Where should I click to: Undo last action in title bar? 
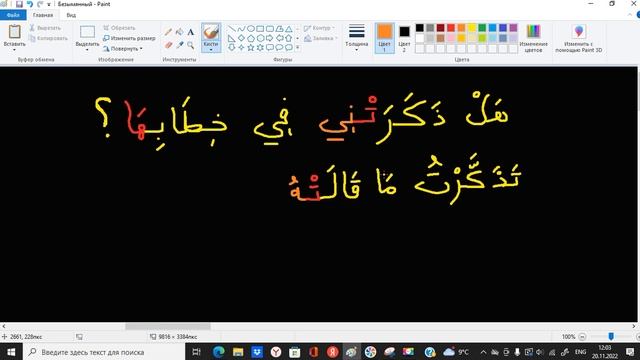coord(30,4)
